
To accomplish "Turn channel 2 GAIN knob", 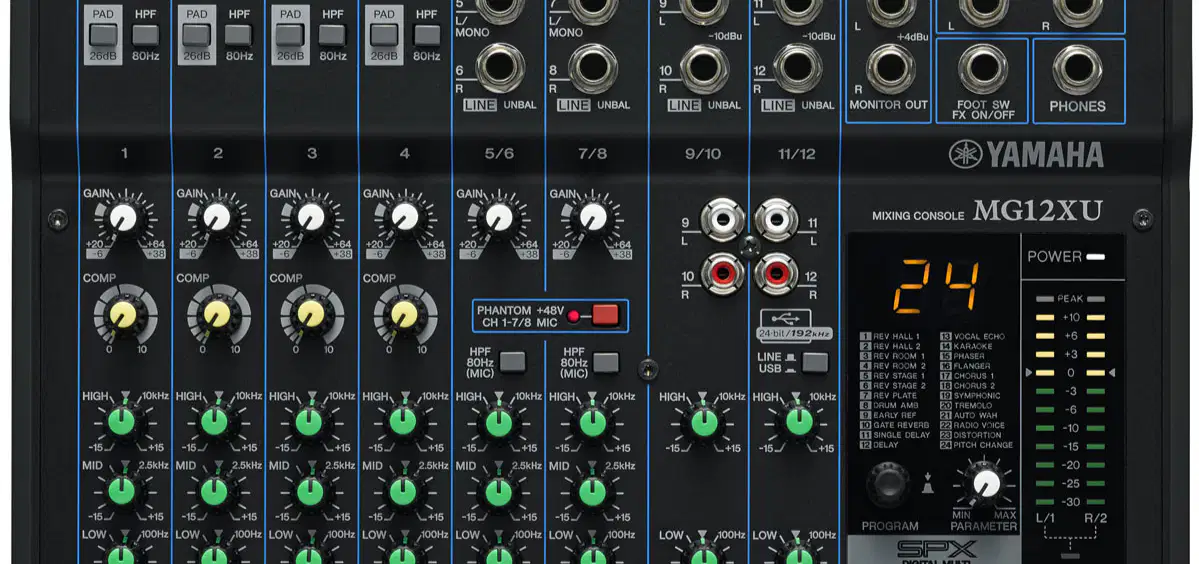I will [x=216, y=218].
